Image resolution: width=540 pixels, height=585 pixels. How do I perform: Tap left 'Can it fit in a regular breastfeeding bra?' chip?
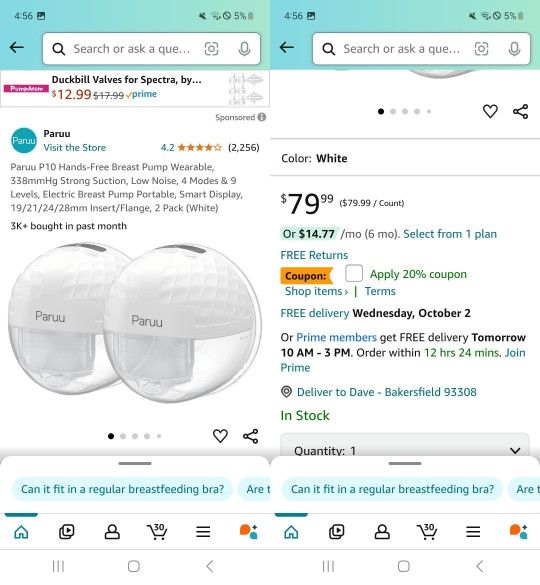point(122,489)
